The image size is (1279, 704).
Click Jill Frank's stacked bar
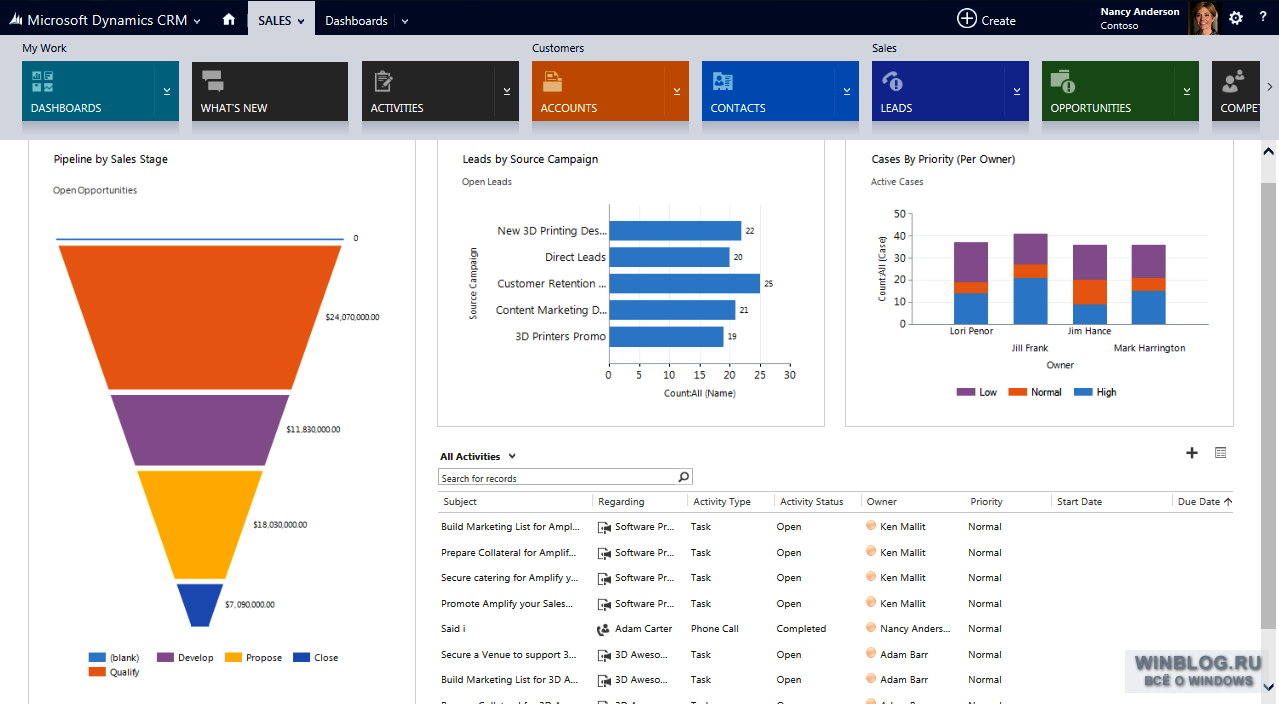point(1030,279)
